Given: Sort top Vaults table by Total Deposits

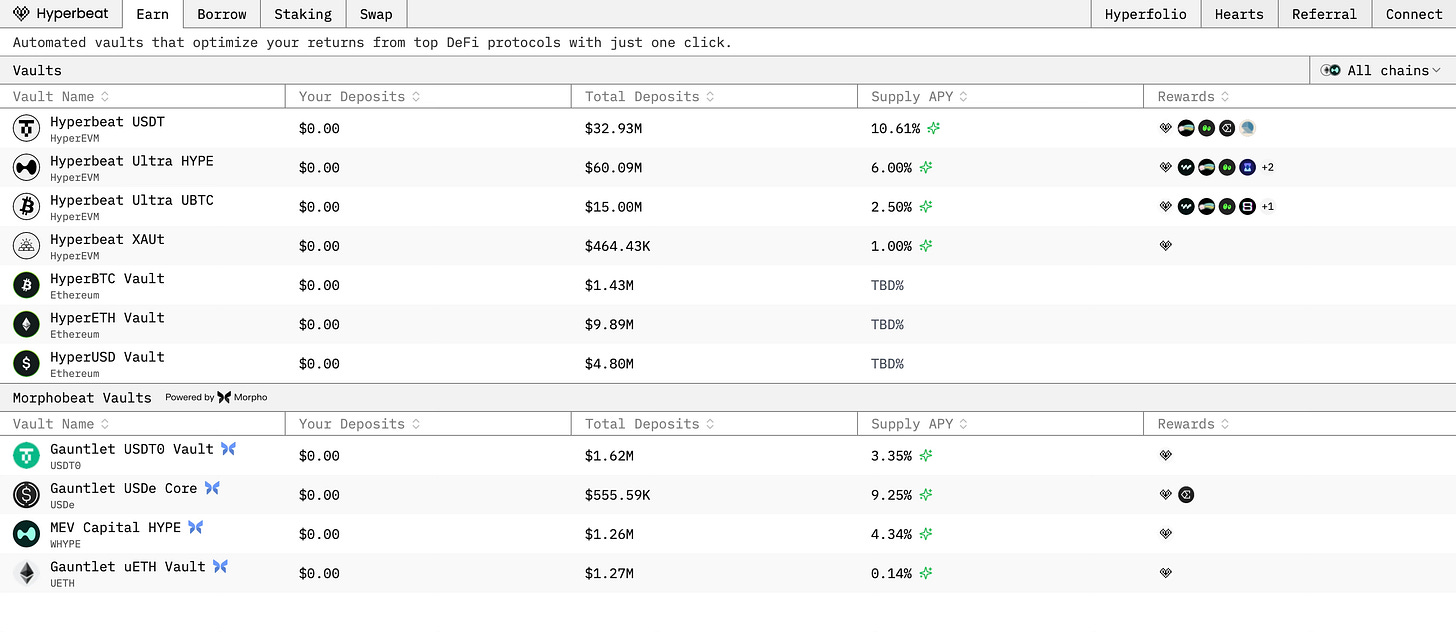Looking at the screenshot, I should click(x=650, y=96).
